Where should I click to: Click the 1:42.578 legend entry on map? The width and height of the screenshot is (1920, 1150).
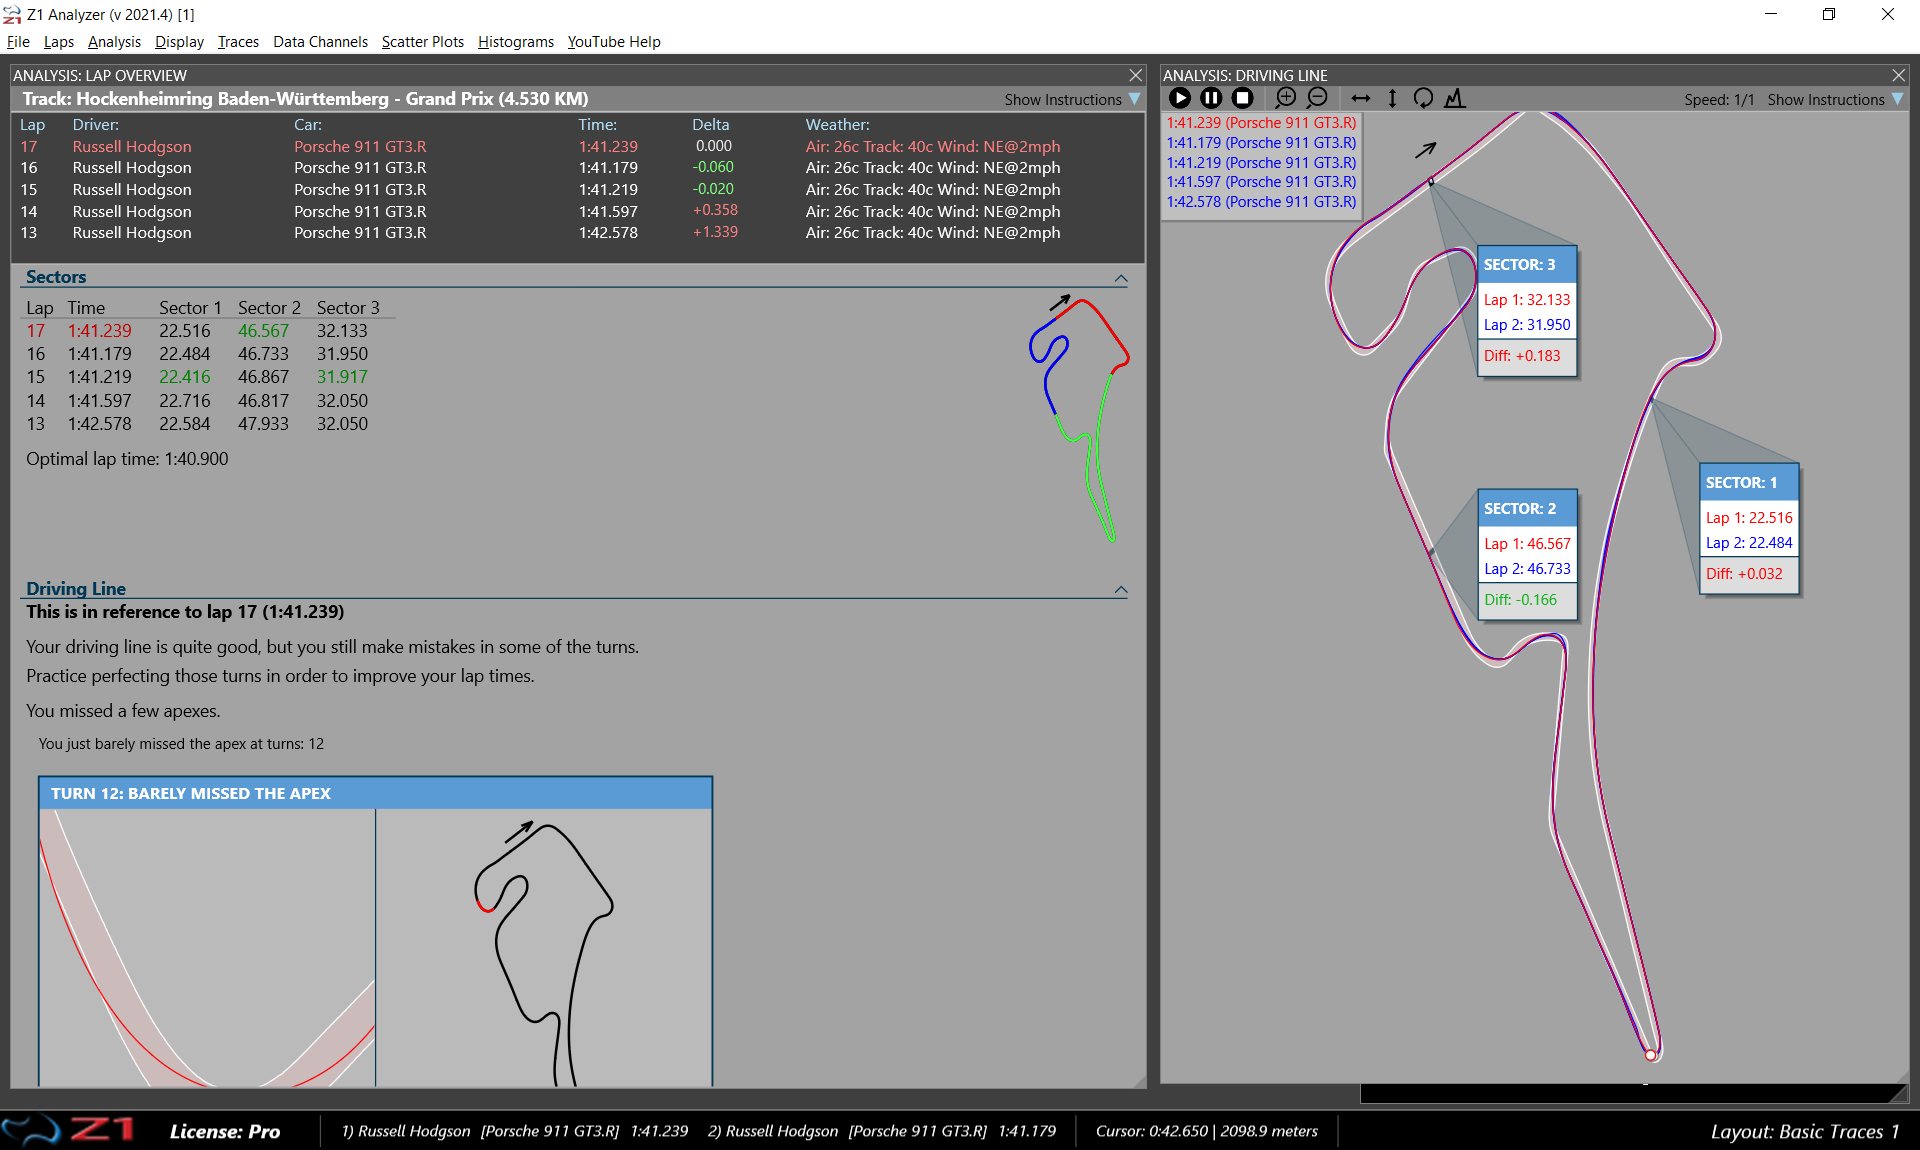point(1261,202)
